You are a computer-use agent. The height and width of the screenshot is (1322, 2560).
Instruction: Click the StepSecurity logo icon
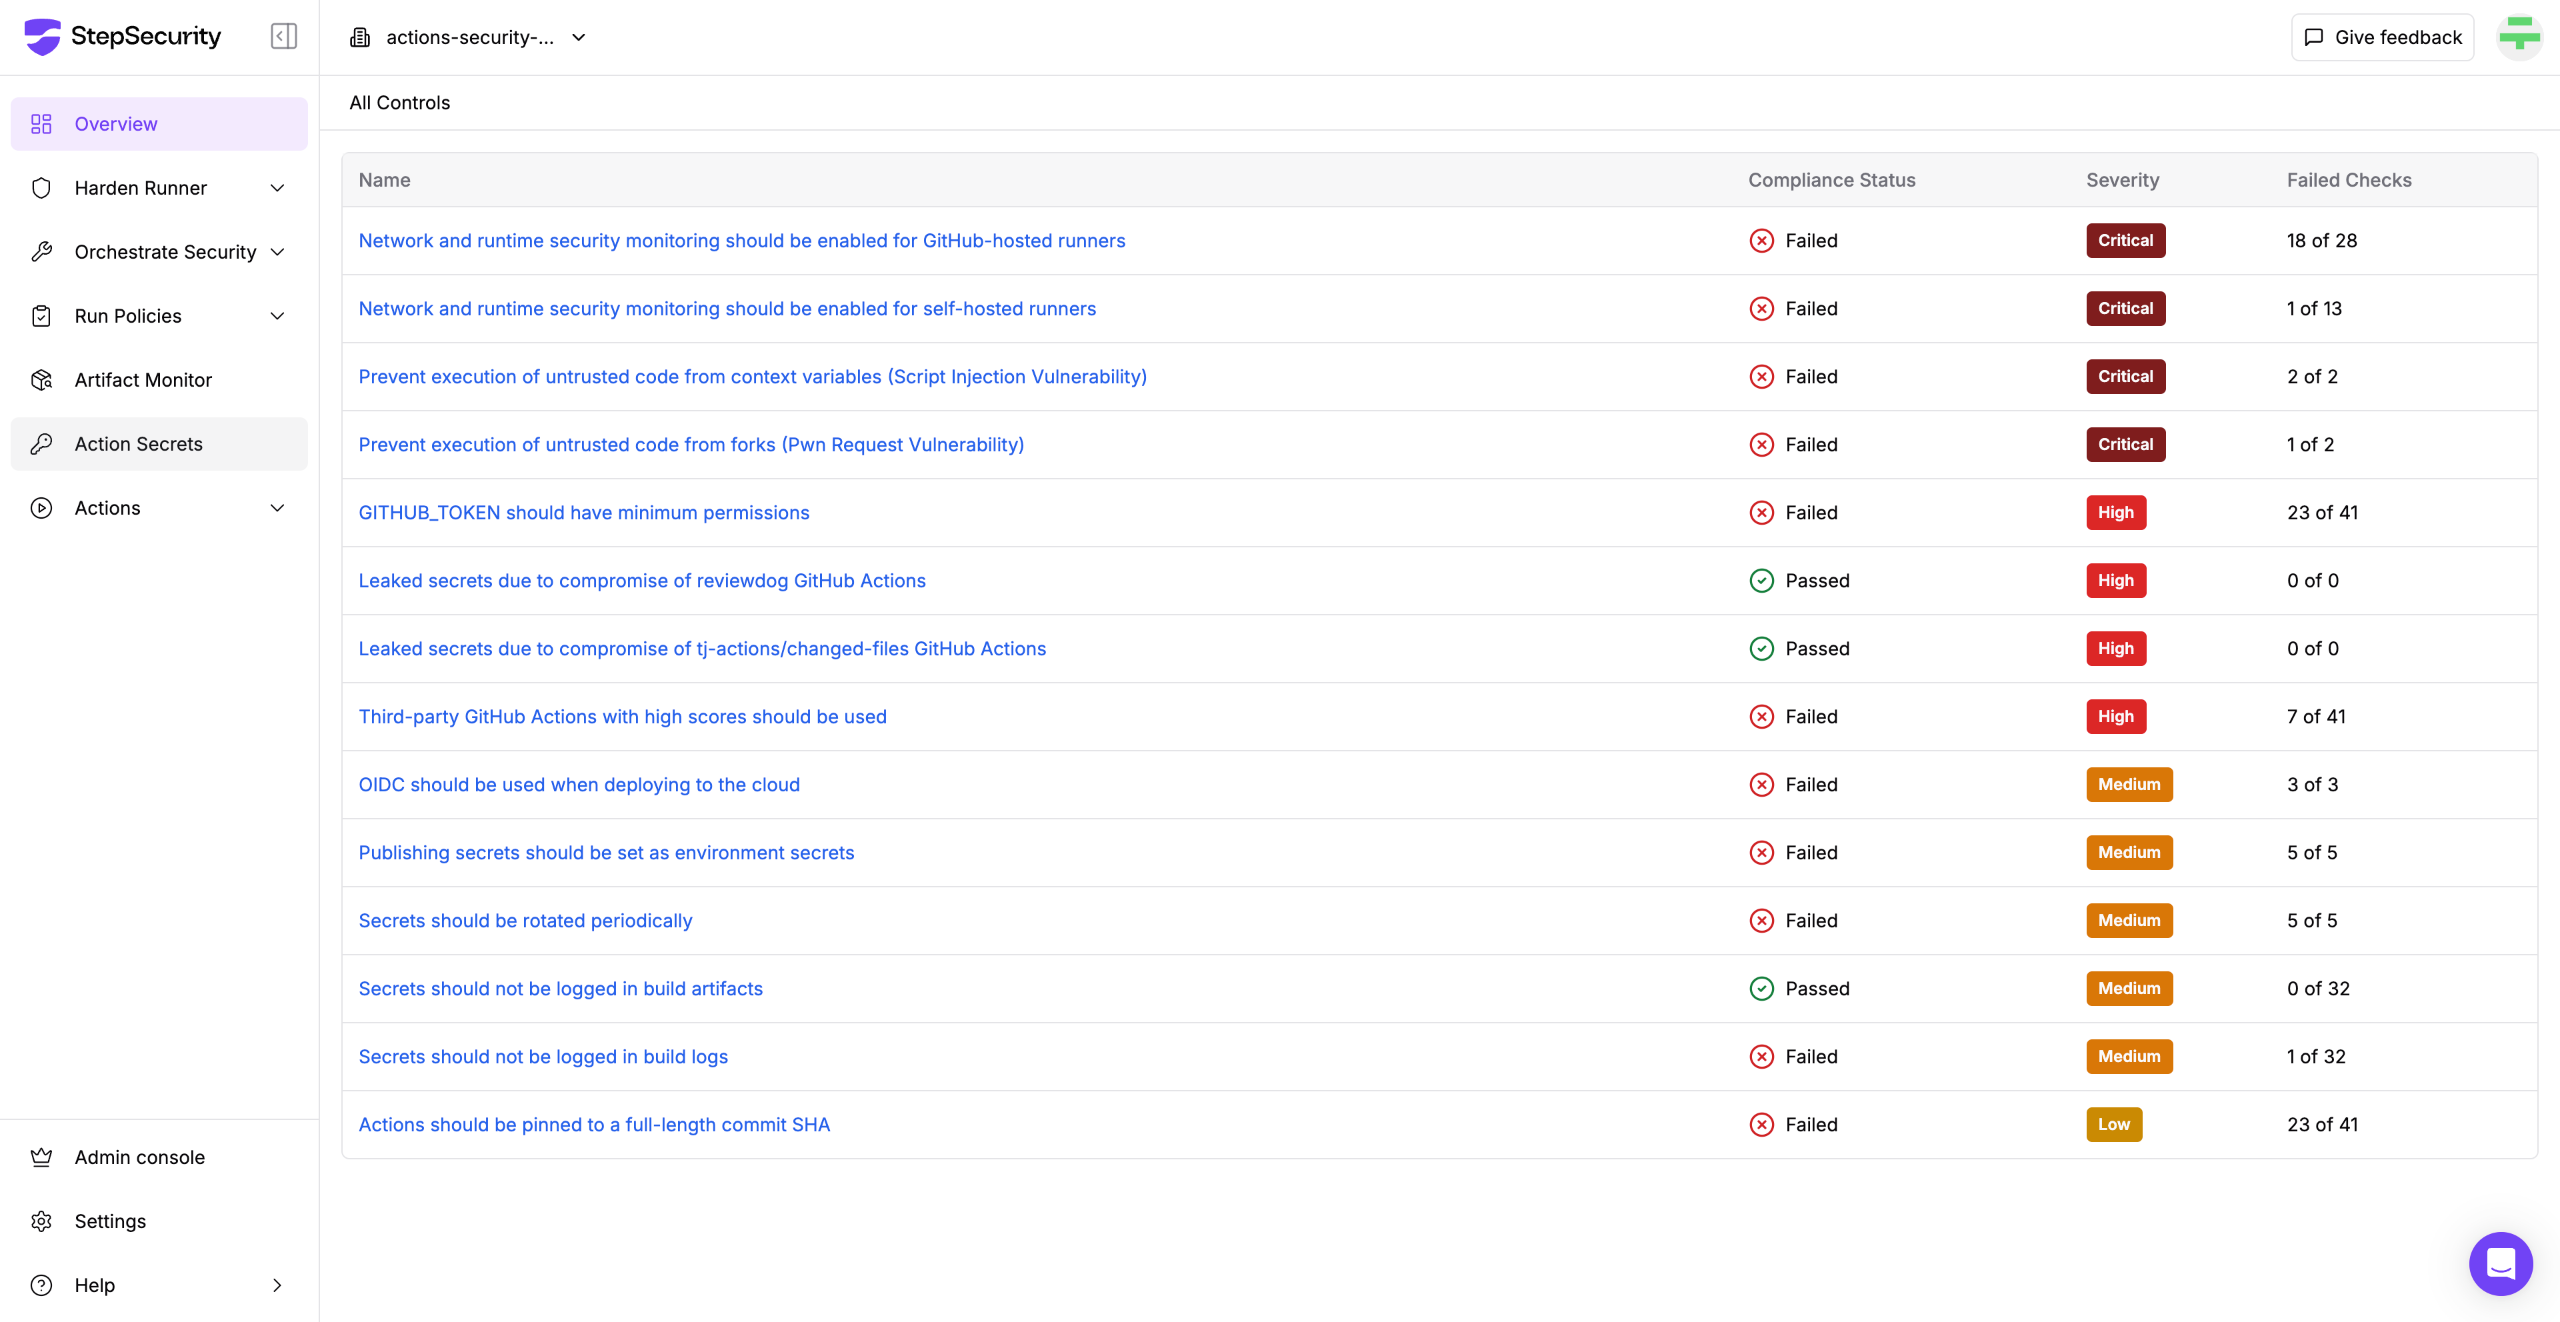(42, 36)
